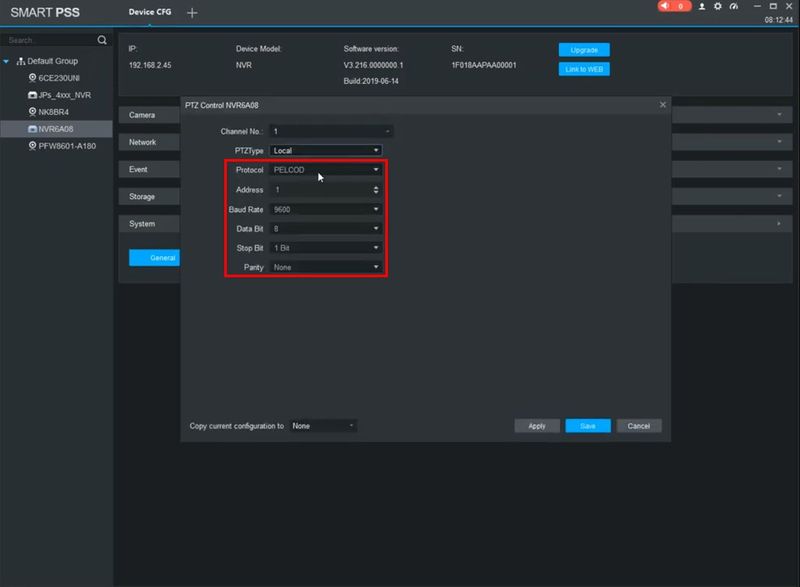Image resolution: width=800 pixels, height=587 pixels.
Task: Open the Protocol dropdown
Action: pyautogui.click(x=326, y=170)
